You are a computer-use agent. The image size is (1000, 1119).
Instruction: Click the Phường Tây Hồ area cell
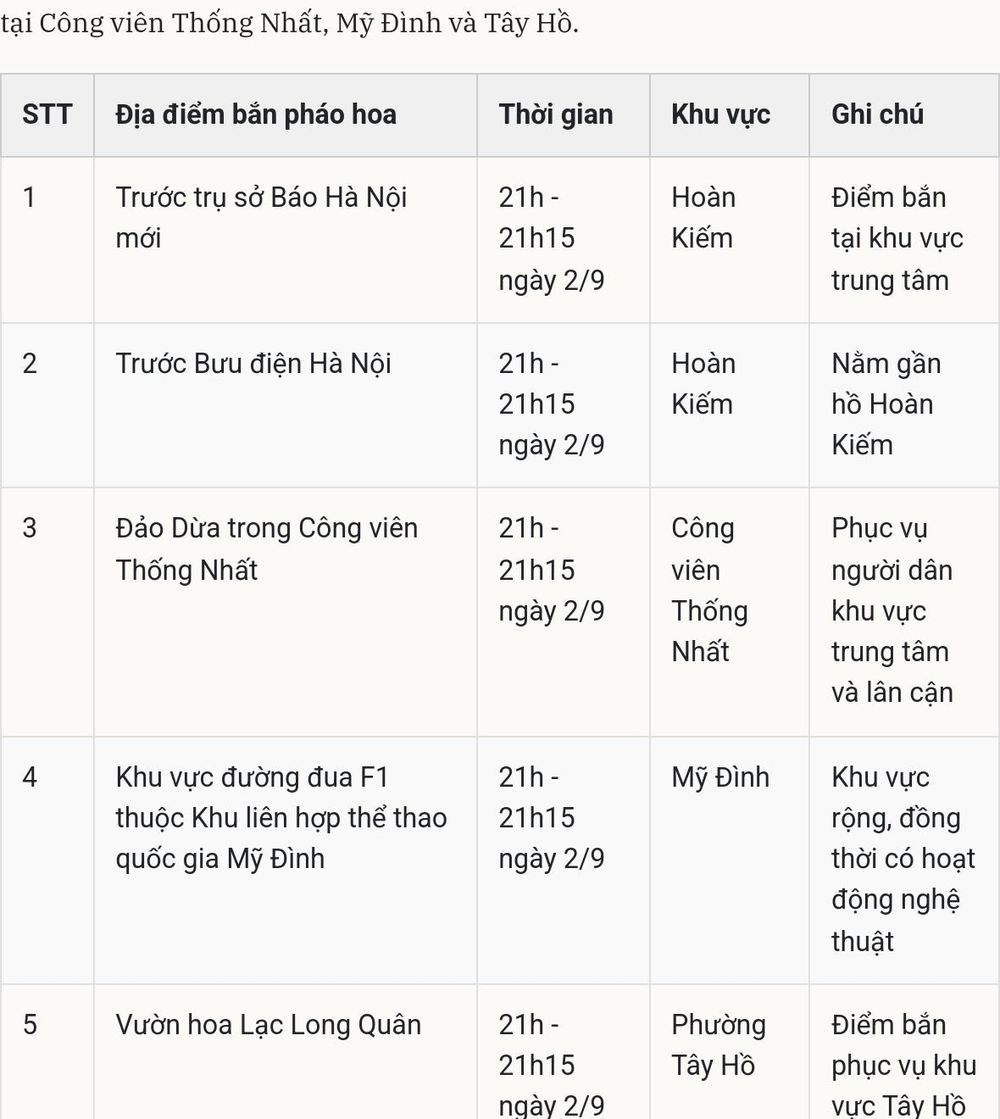pyautogui.click(x=729, y=1052)
